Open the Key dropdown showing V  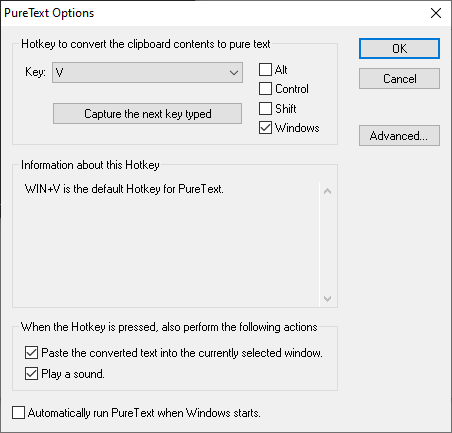pyautogui.click(x=147, y=72)
